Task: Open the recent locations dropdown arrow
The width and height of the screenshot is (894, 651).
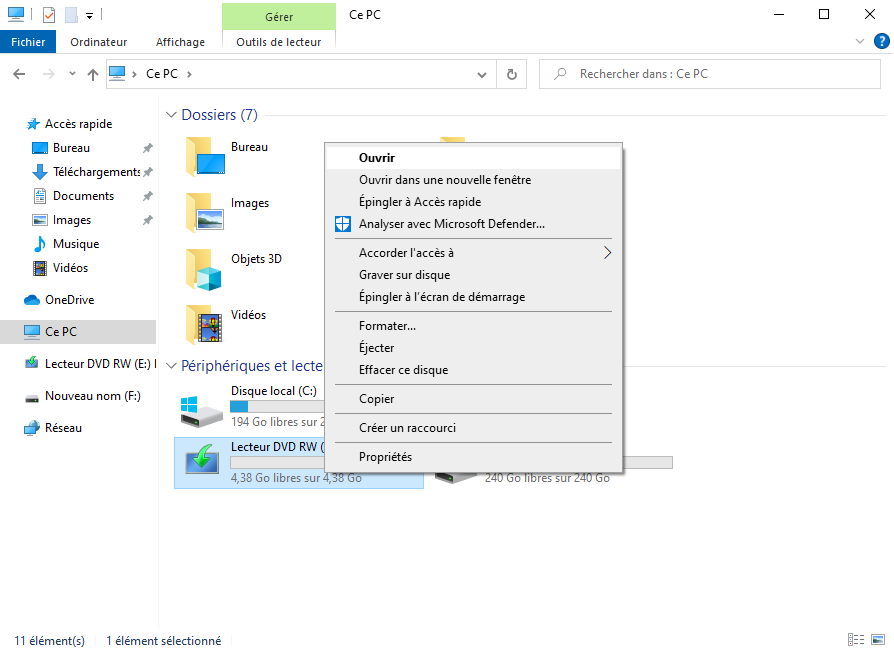Action: (x=72, y=74)
